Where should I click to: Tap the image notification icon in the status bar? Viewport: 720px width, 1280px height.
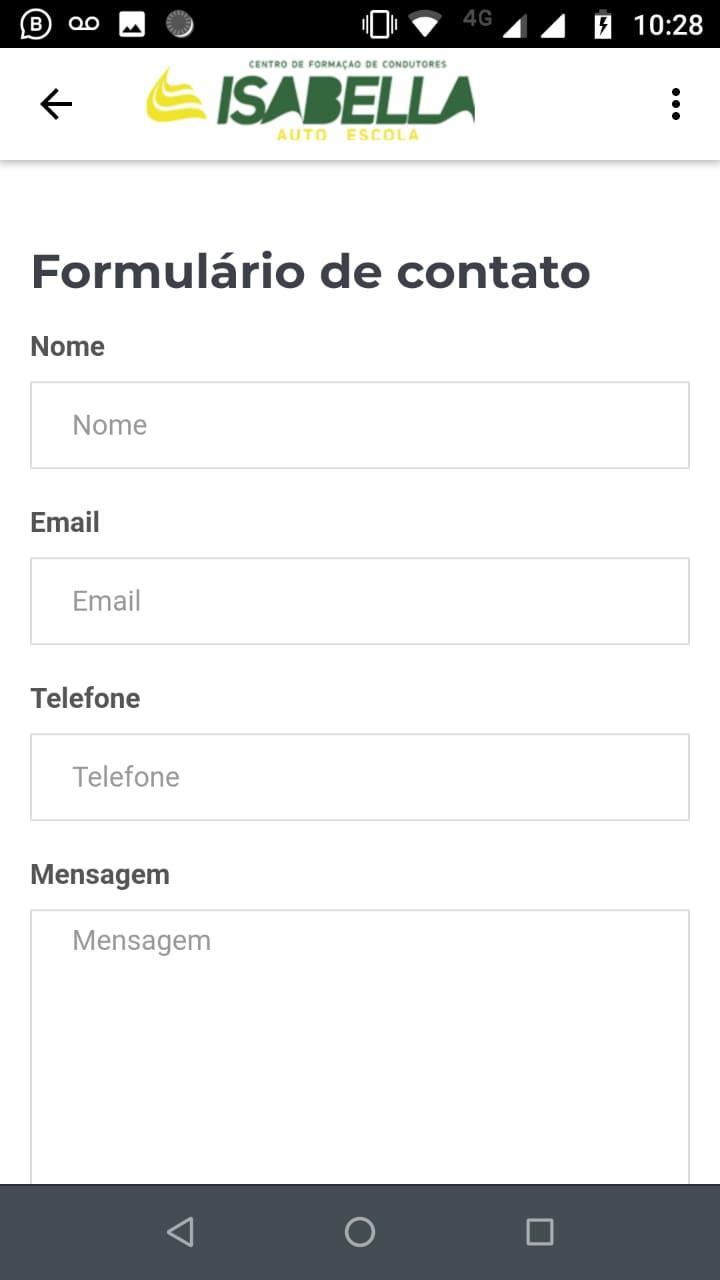(132, 24)
